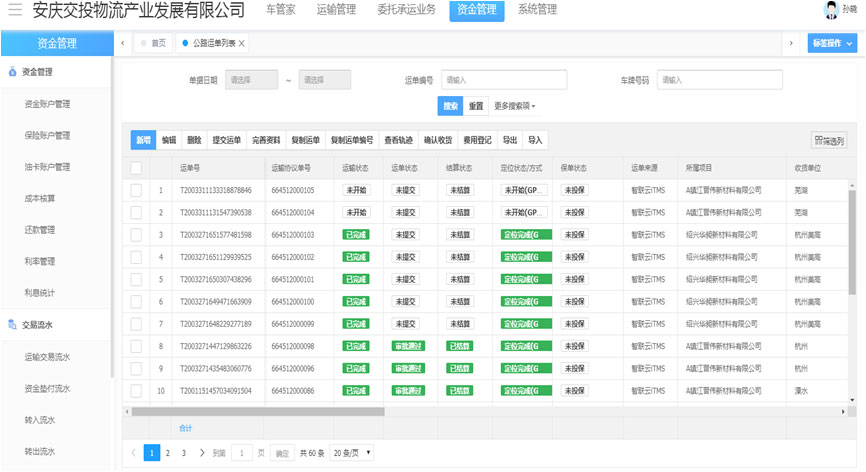Click the 搜索 button
Image resolution: width=866 pixels, height=472 pixels.
(451, 106)
